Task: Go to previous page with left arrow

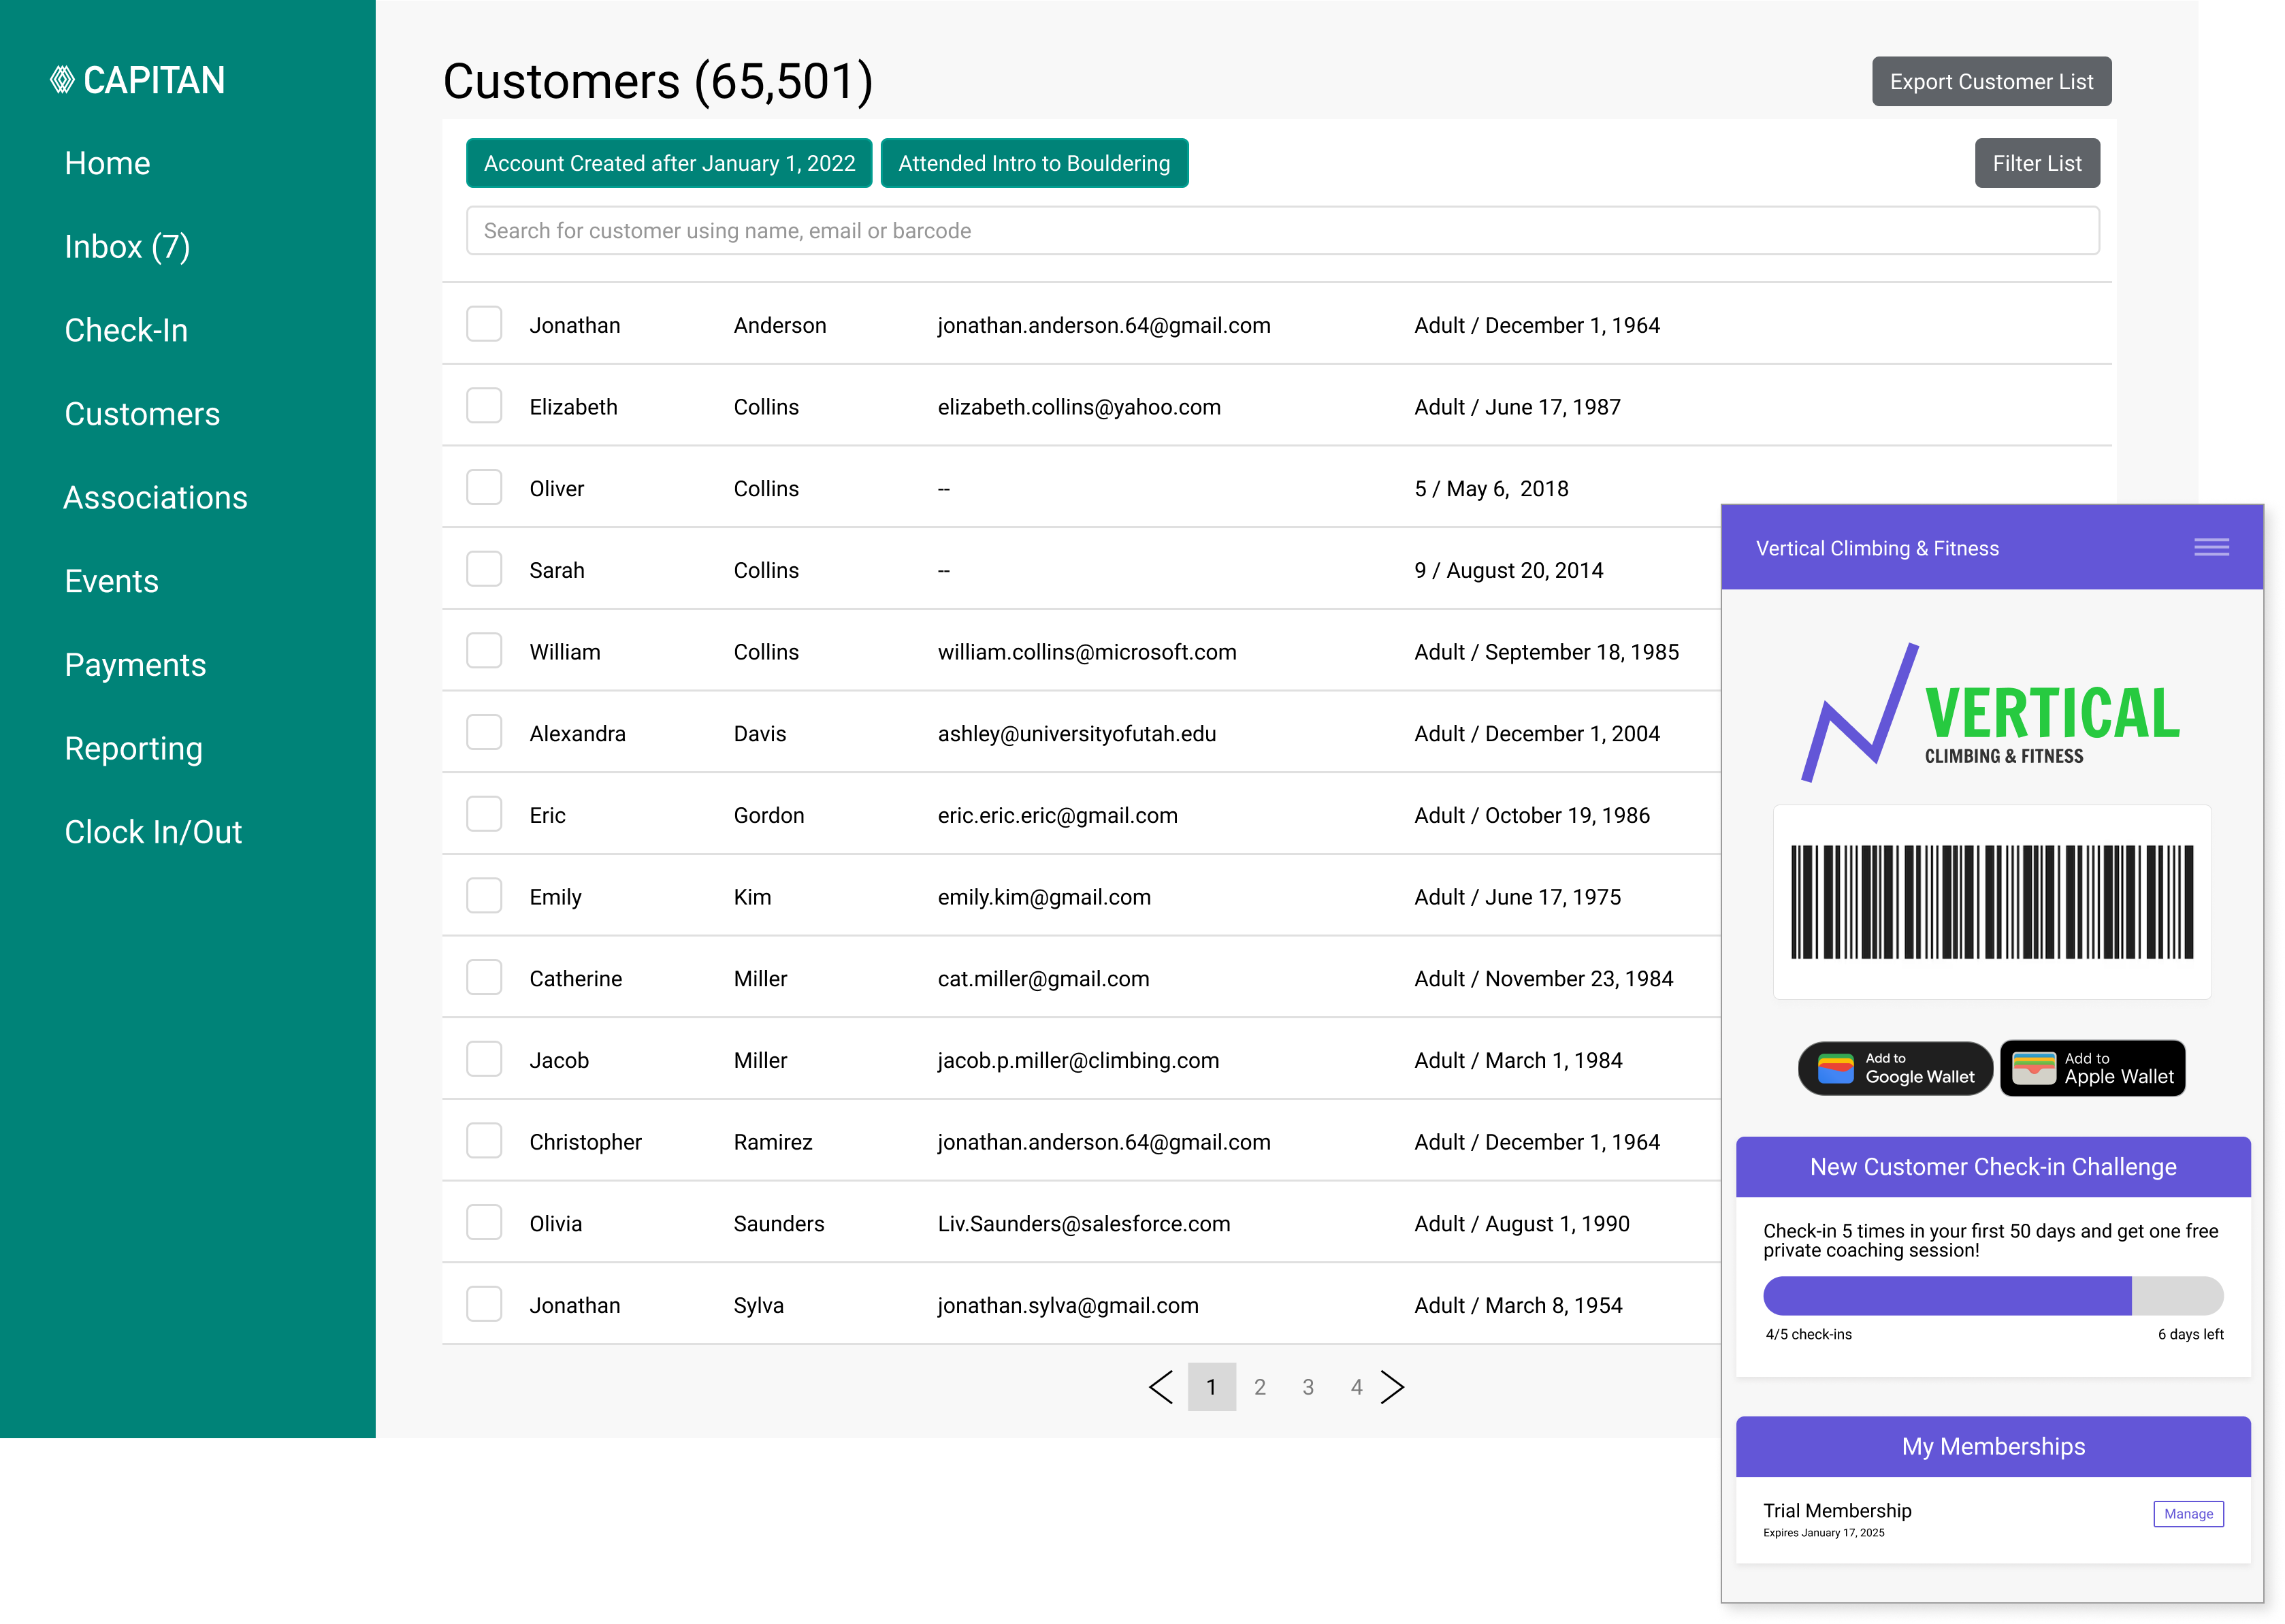Action: point(1160,1387)
